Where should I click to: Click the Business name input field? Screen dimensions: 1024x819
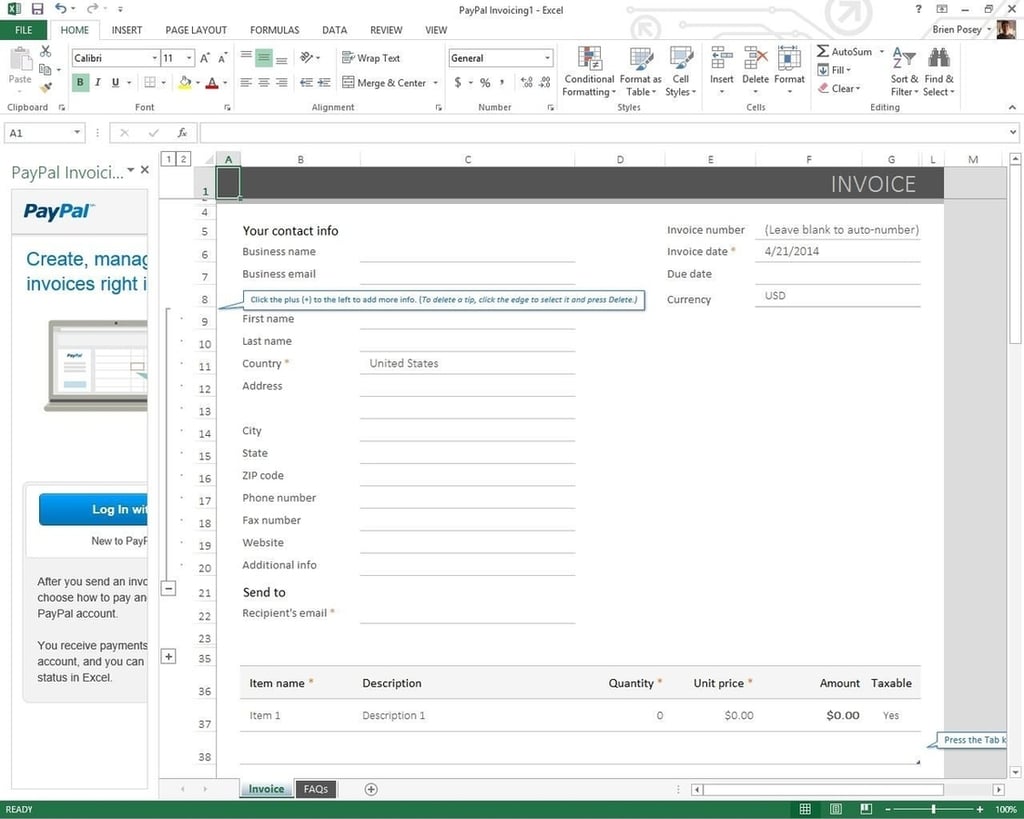[x=467, y=251]
